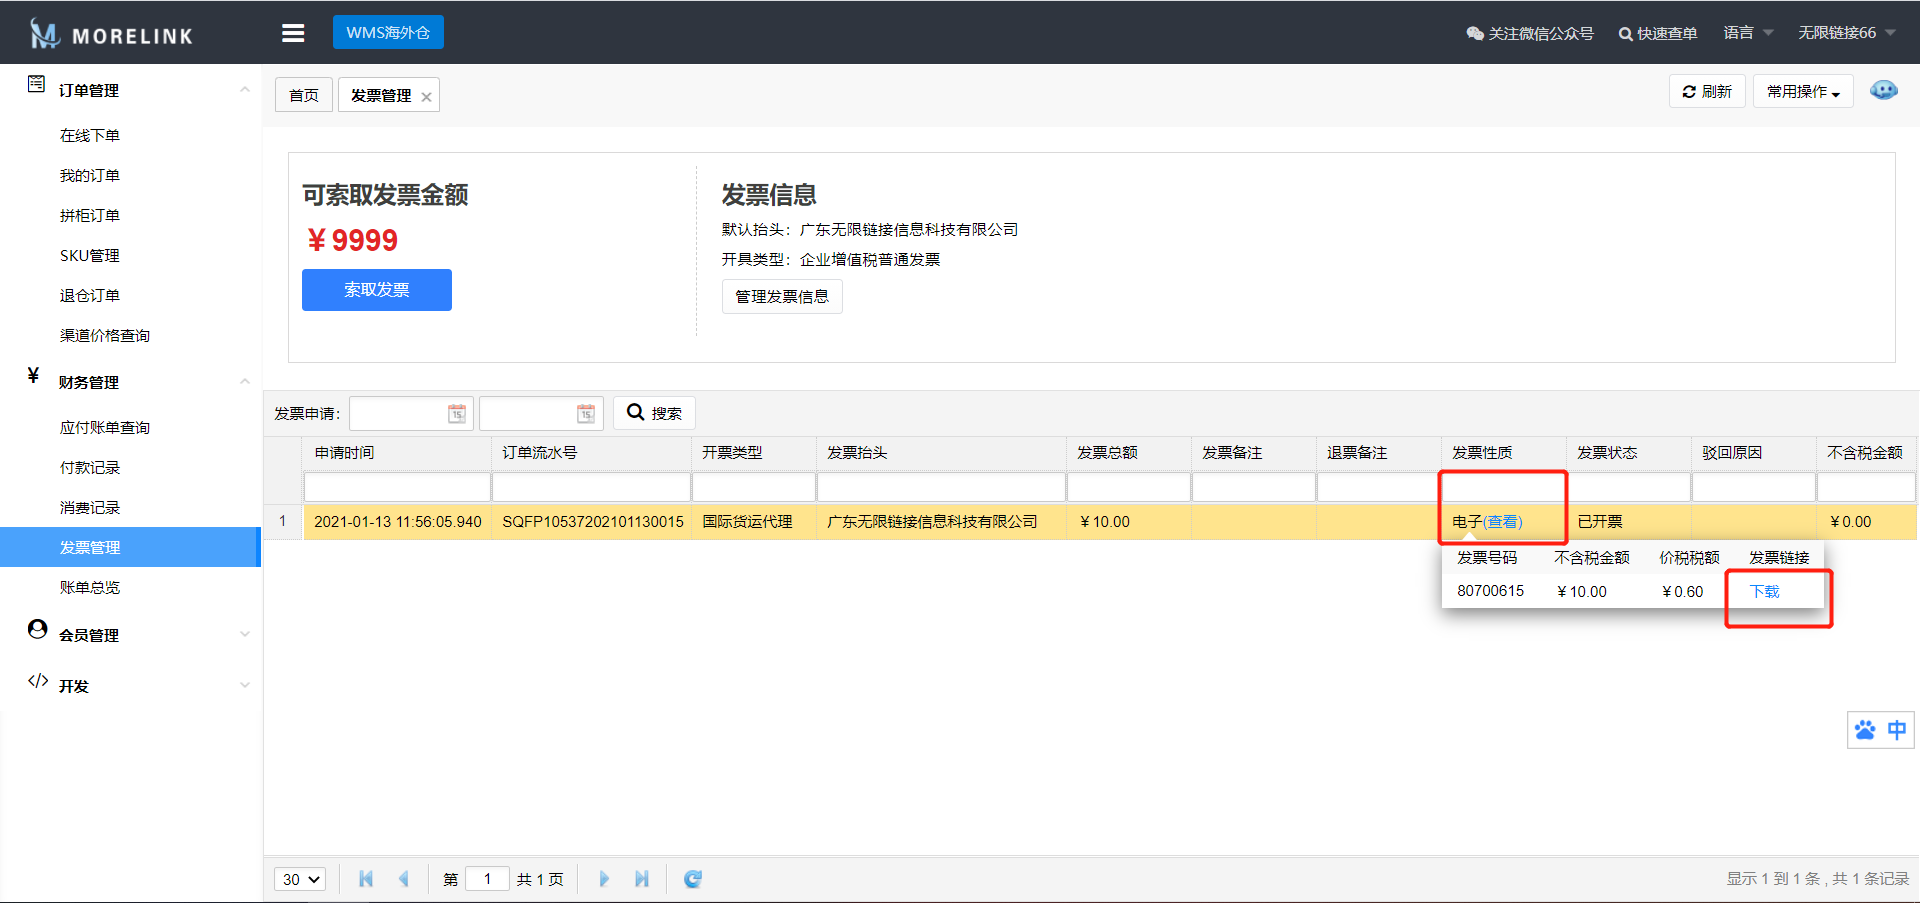
Task: Open the second date picker calendar icon
Action: tap(586, 414)
